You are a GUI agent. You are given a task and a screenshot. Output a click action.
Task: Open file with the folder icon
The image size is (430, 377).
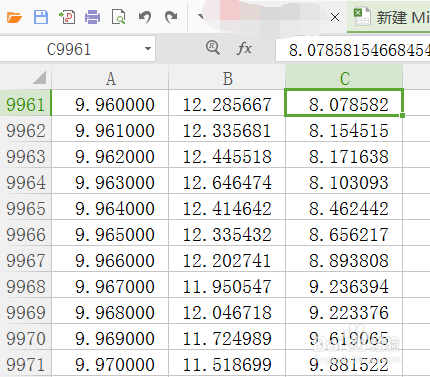click(x=14, y=17)
